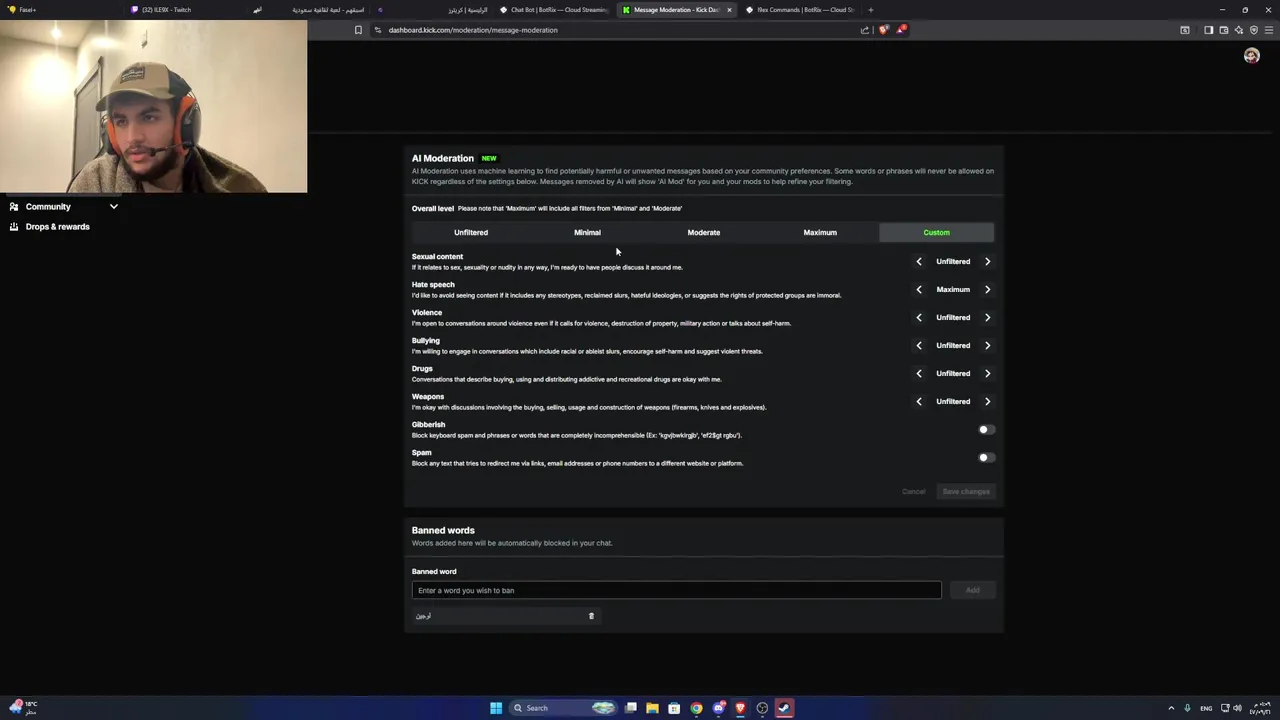Click the 'AI Moderation' heading
The height and width of the screenshot is (720, 1280).
[442, 158]
